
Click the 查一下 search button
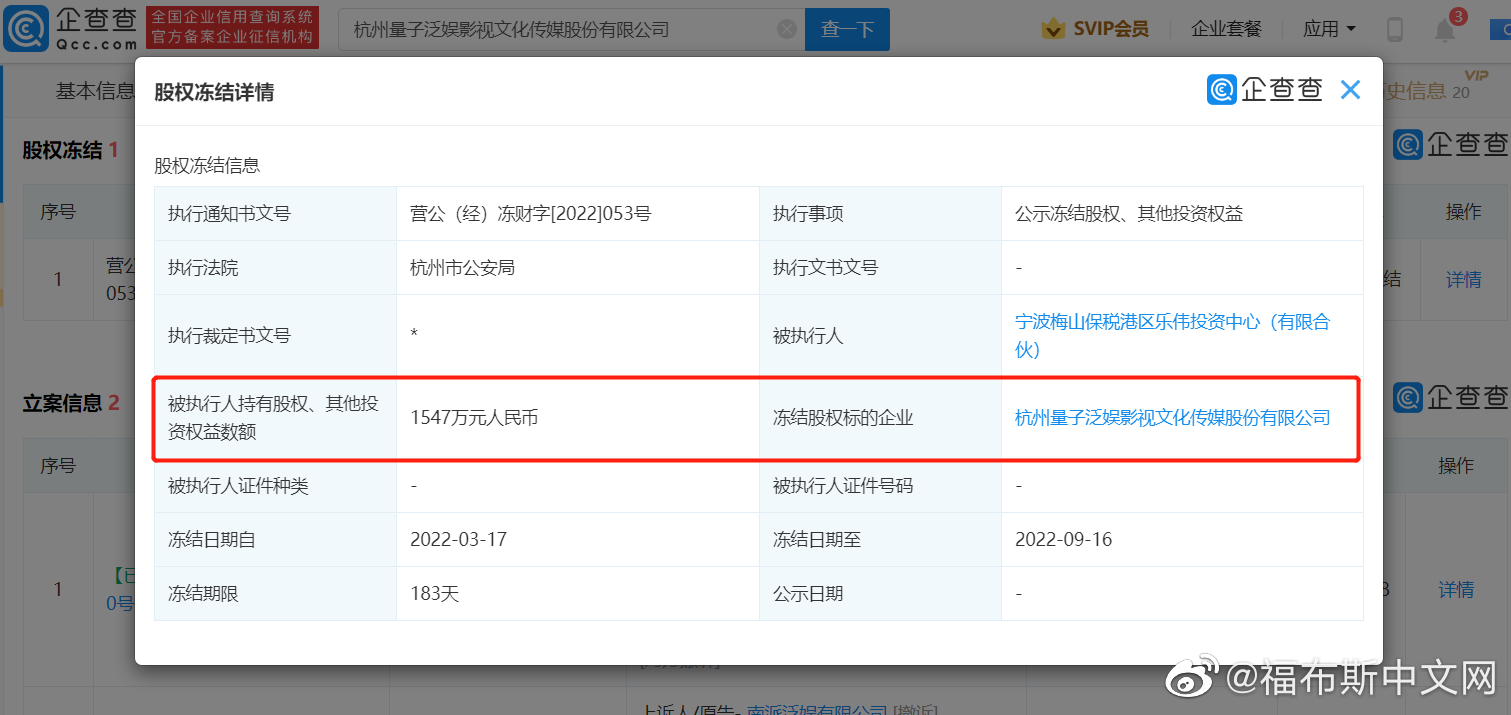[846, 29]
